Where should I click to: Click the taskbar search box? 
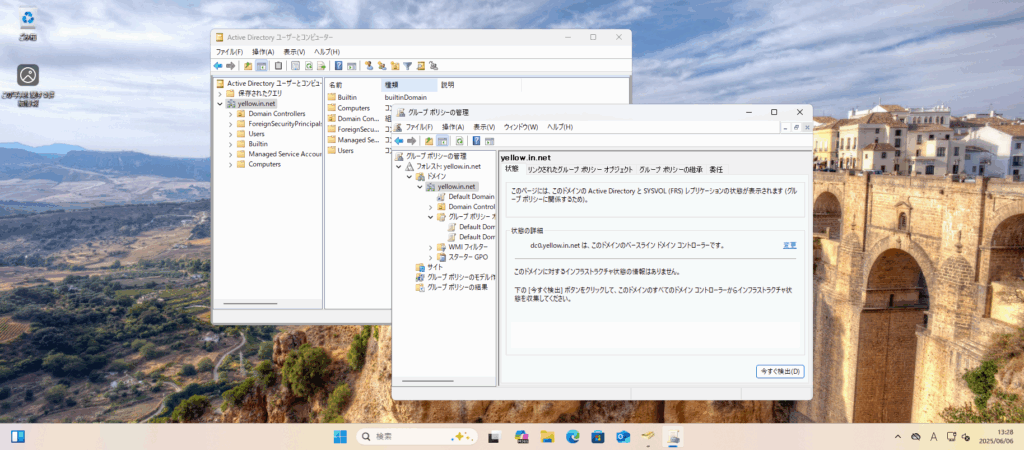[417, 436]
